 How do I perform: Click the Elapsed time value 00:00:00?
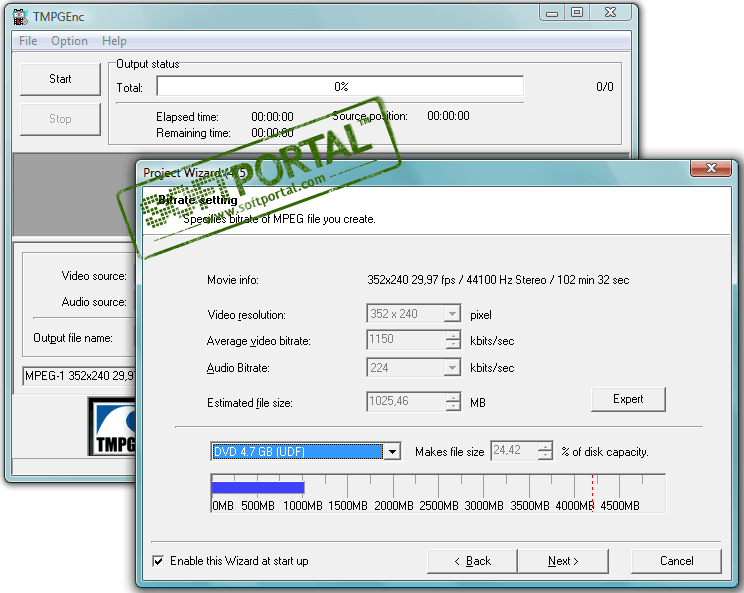pos(272,117)
